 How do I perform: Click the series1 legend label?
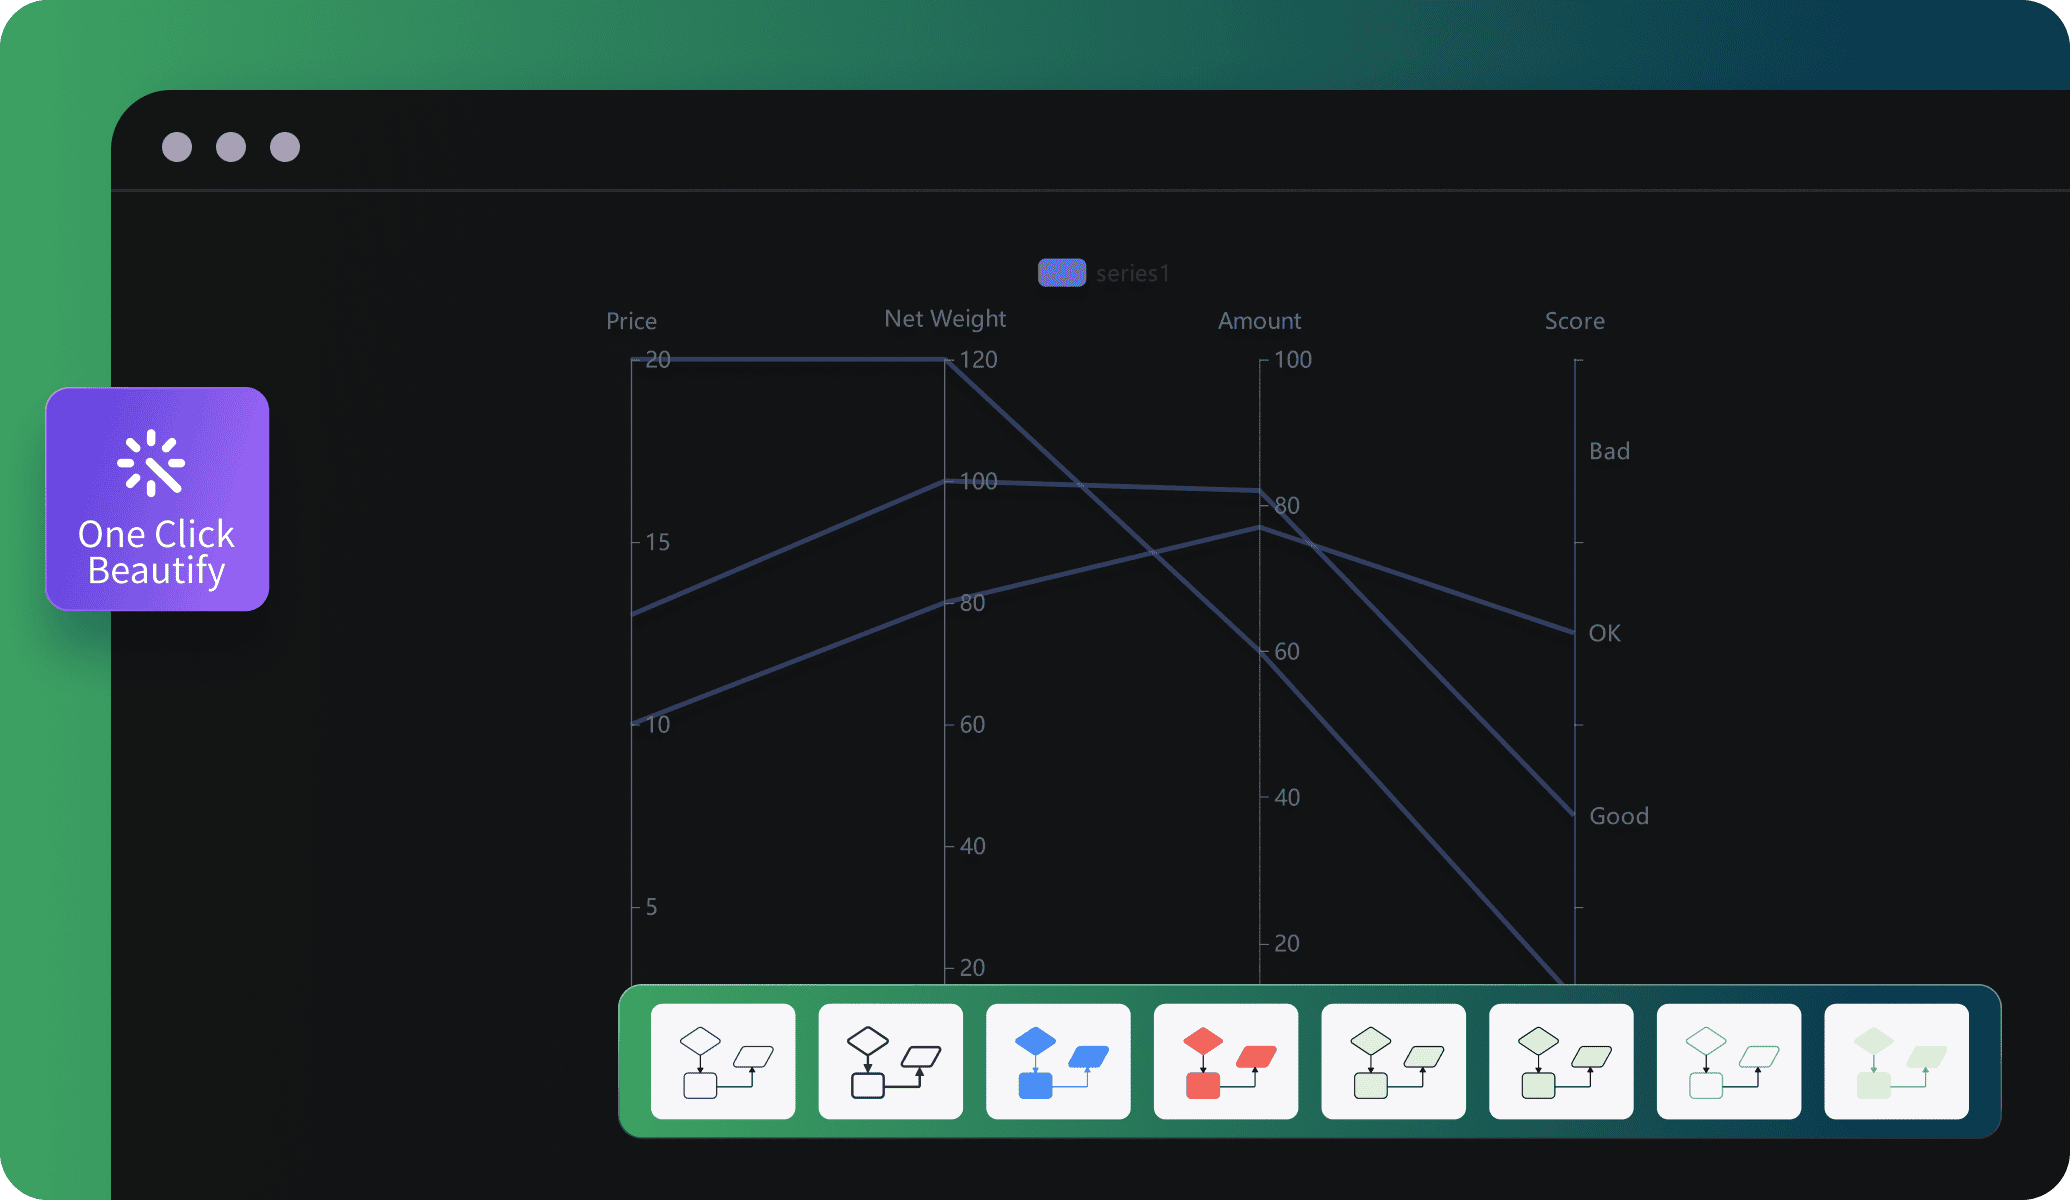pyautogui.click(x=1132, y=273)
